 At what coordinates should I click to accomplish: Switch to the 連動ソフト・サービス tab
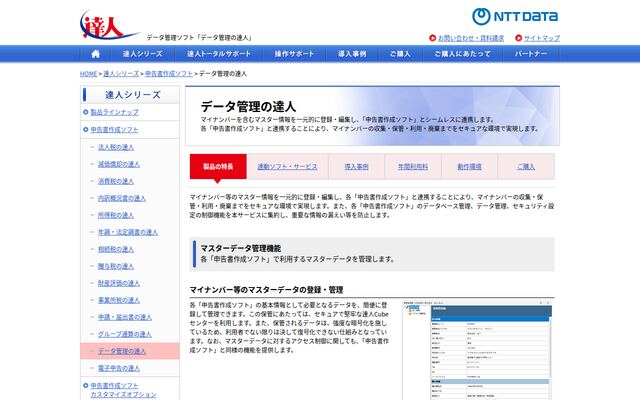(287, 167)
